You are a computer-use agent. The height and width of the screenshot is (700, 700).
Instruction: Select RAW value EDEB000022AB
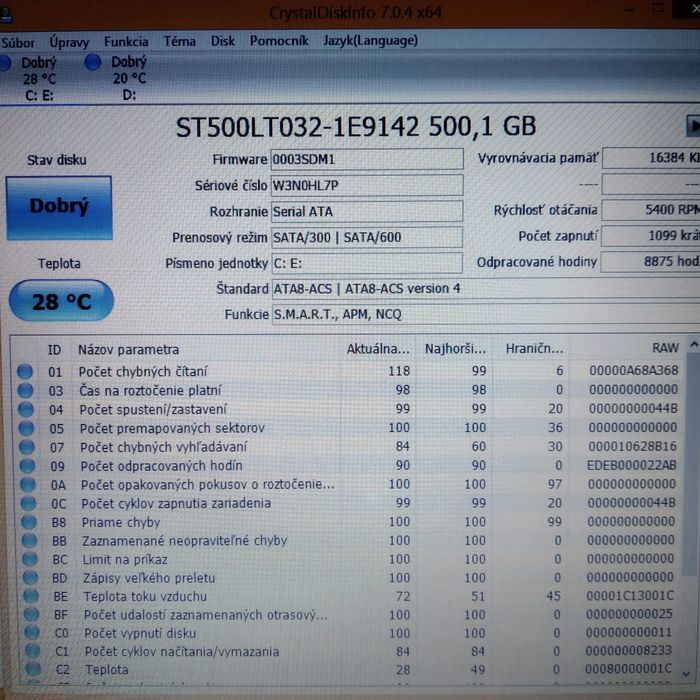632,465
